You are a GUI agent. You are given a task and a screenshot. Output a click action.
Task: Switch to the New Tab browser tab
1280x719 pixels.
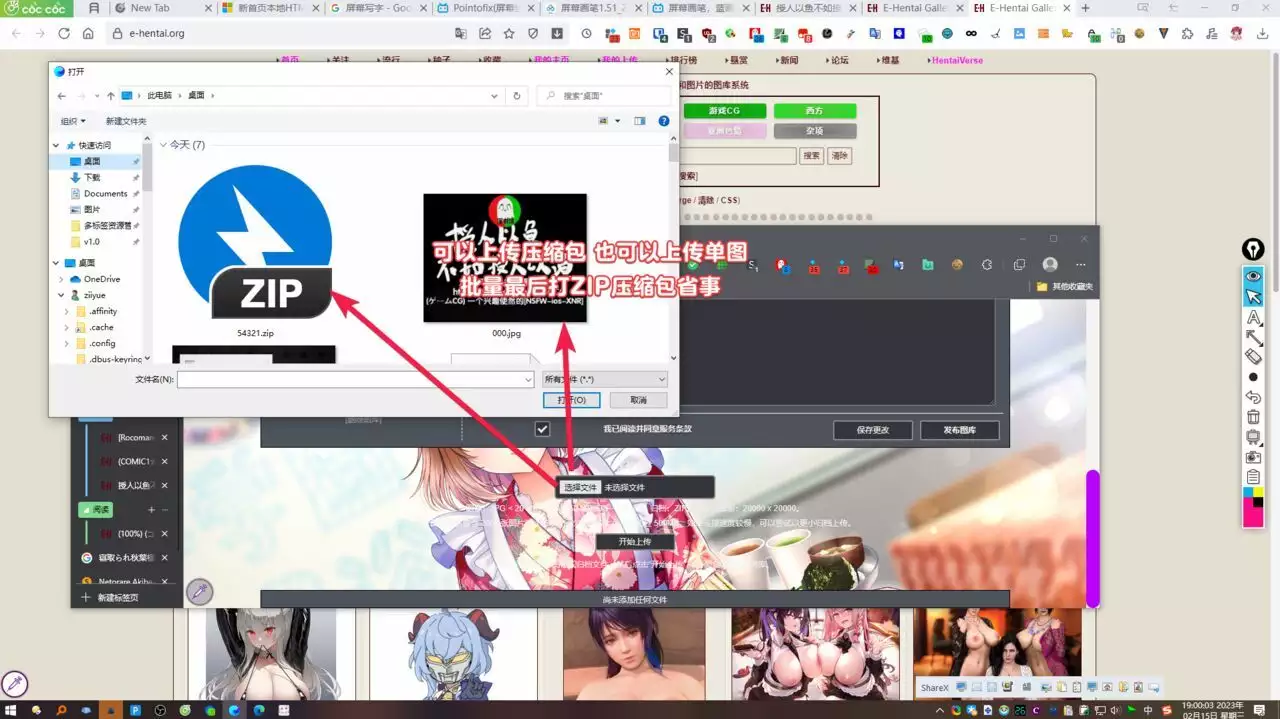150,8
